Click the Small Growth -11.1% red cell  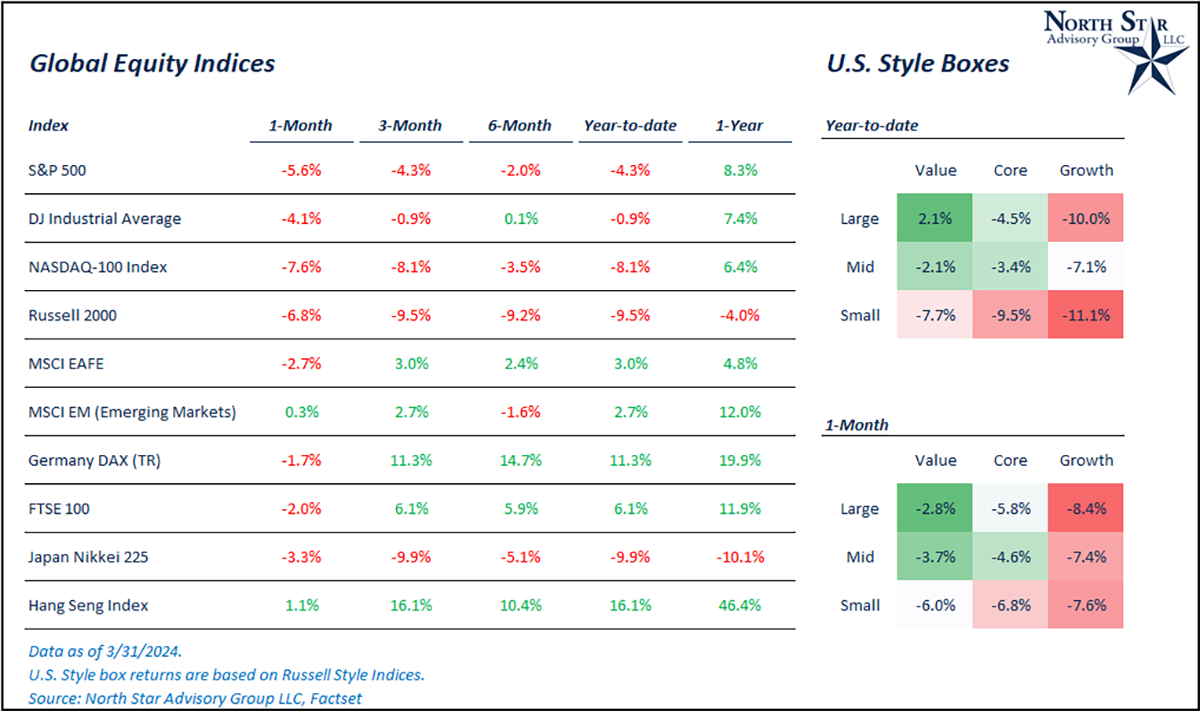(x=1086, y=315)
